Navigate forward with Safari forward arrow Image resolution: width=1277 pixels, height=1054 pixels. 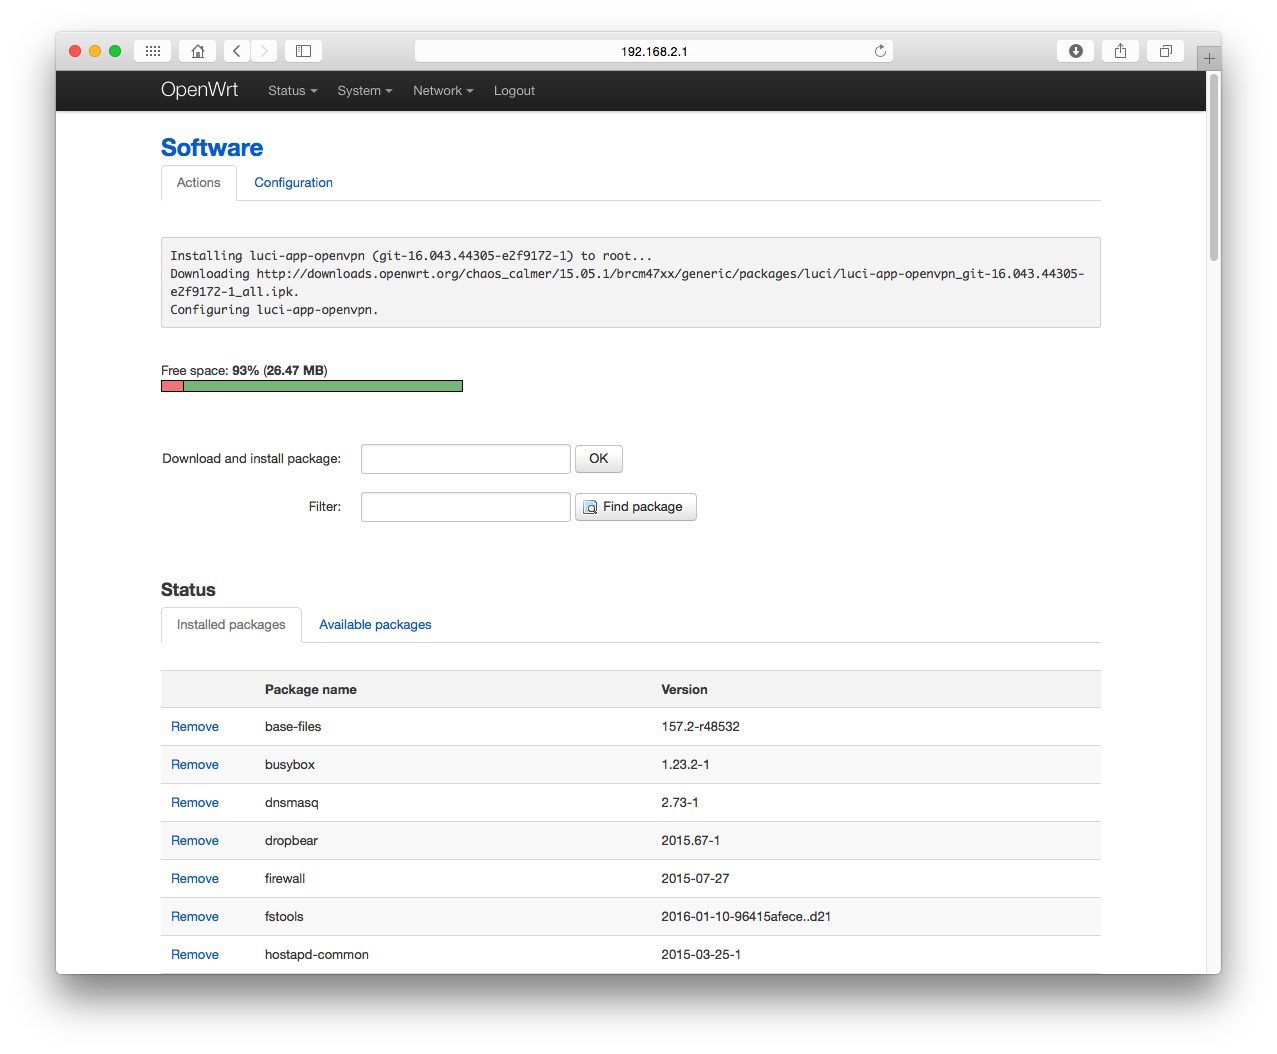click(x=264, y=51)
